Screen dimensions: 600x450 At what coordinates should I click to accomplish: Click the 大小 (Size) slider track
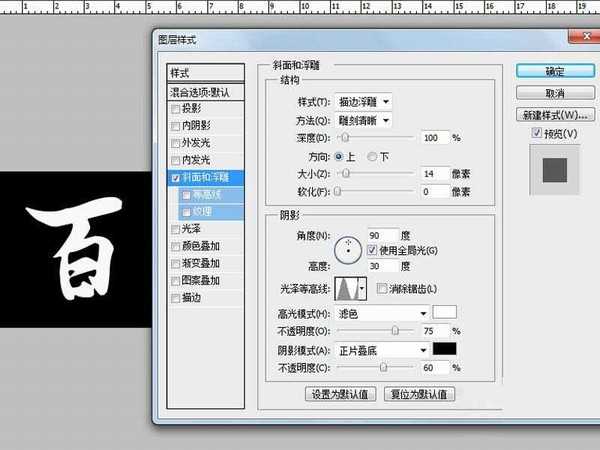click(370, 174)
